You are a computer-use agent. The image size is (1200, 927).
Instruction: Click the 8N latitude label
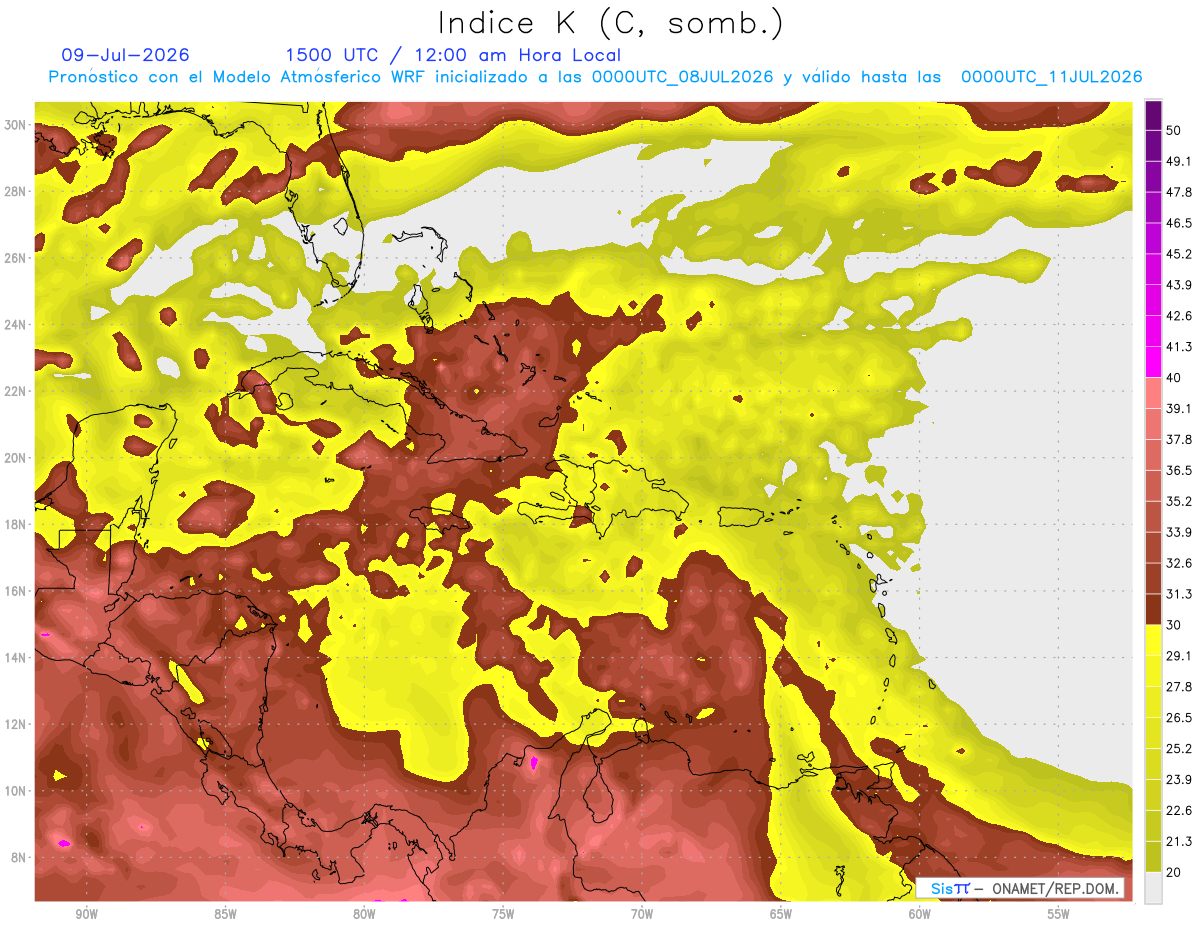(19, 858)
